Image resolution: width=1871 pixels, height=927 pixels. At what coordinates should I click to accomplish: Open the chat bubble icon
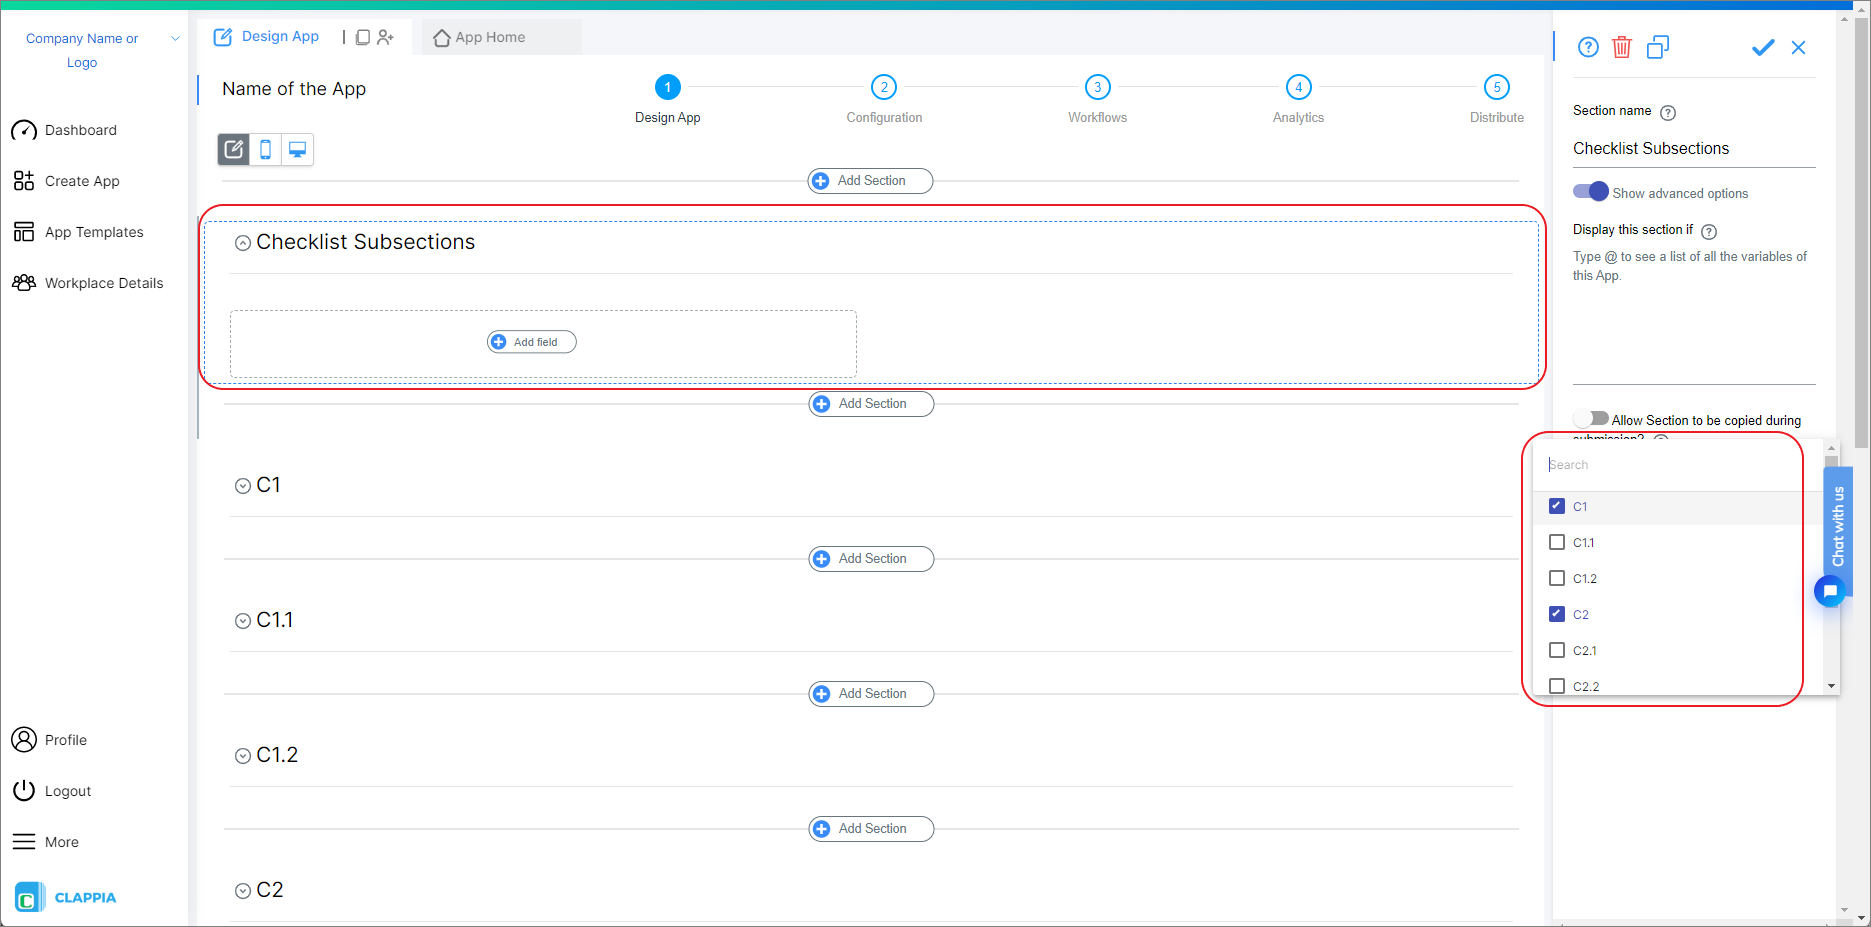[x=1830, y=591]
